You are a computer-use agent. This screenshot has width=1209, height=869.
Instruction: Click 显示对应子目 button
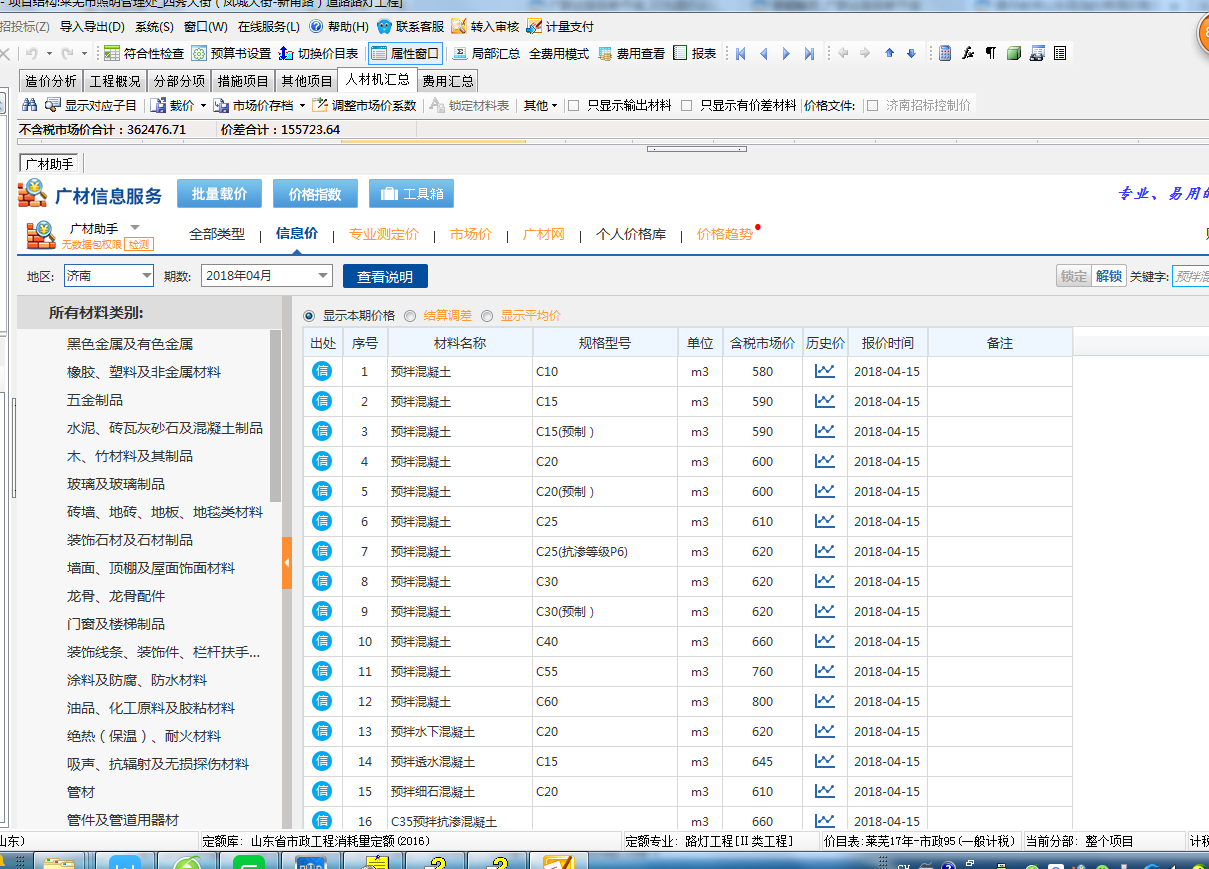click(90, 105)
